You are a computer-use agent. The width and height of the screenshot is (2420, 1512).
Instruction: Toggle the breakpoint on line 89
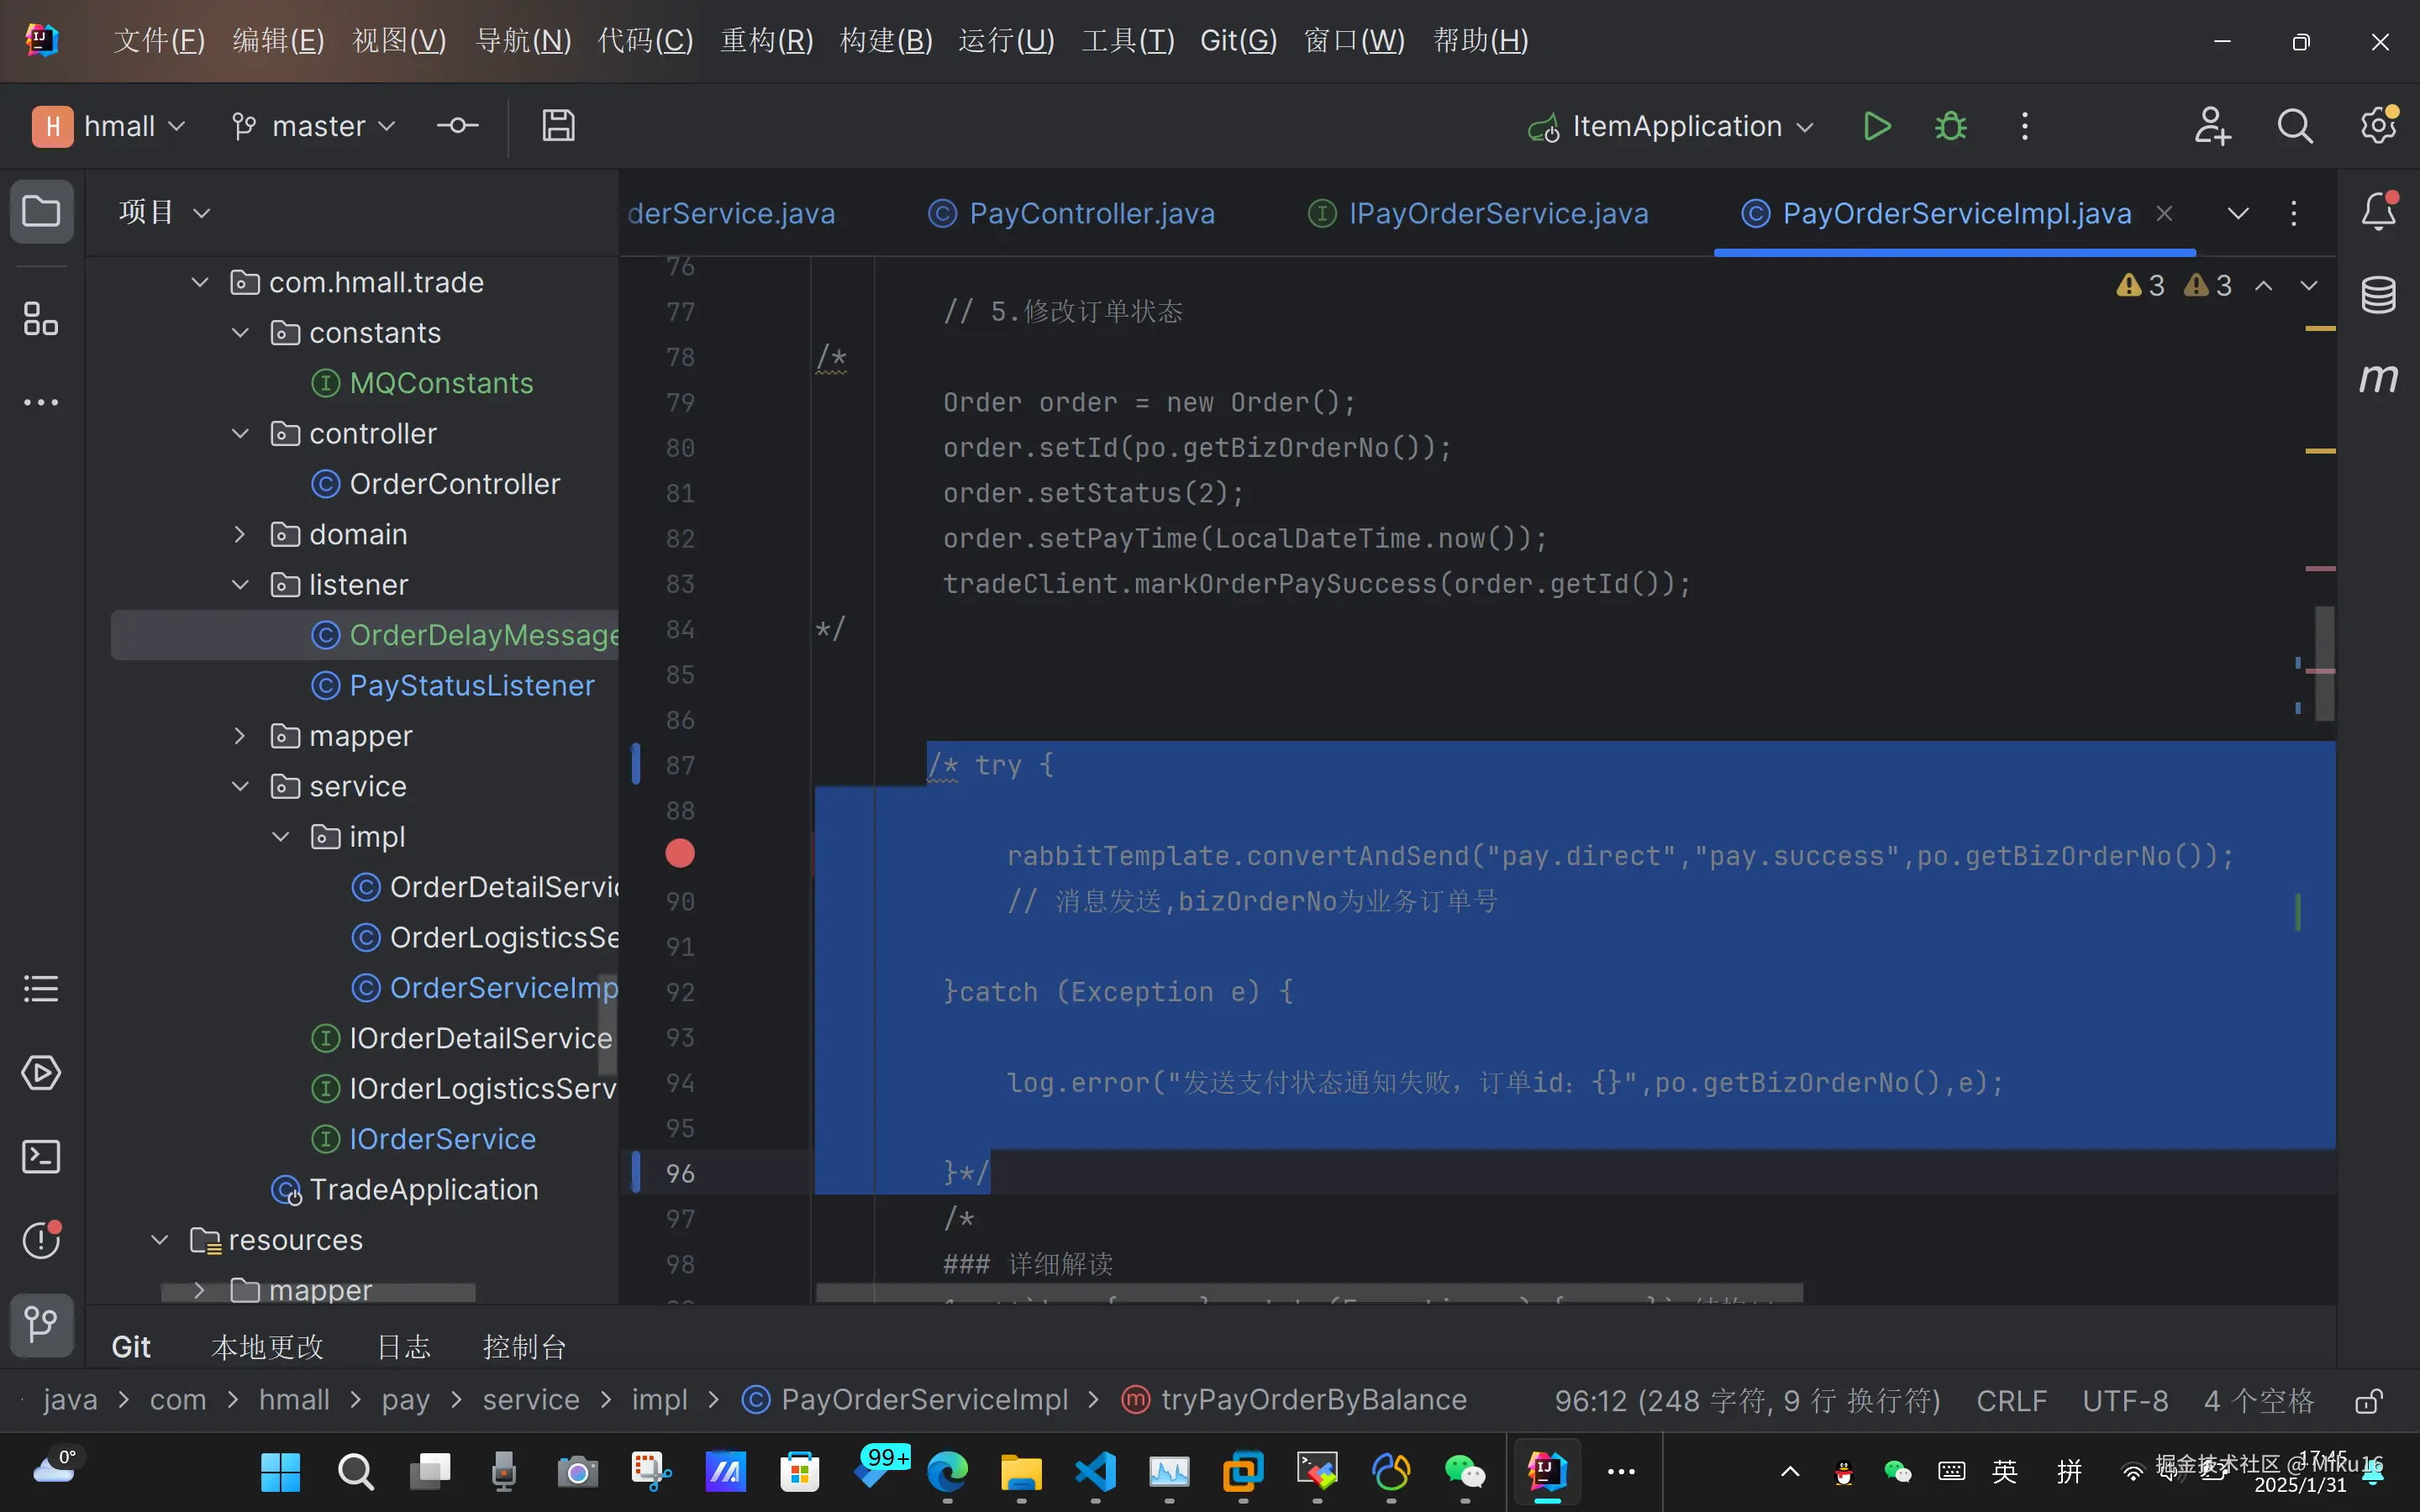coord(680,853)
